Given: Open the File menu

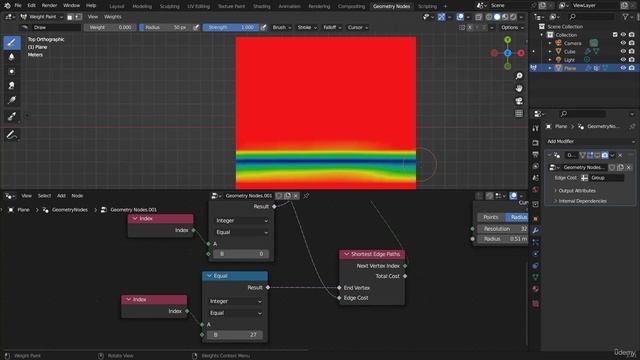Looking at the screenshot, I should [18, 6].
